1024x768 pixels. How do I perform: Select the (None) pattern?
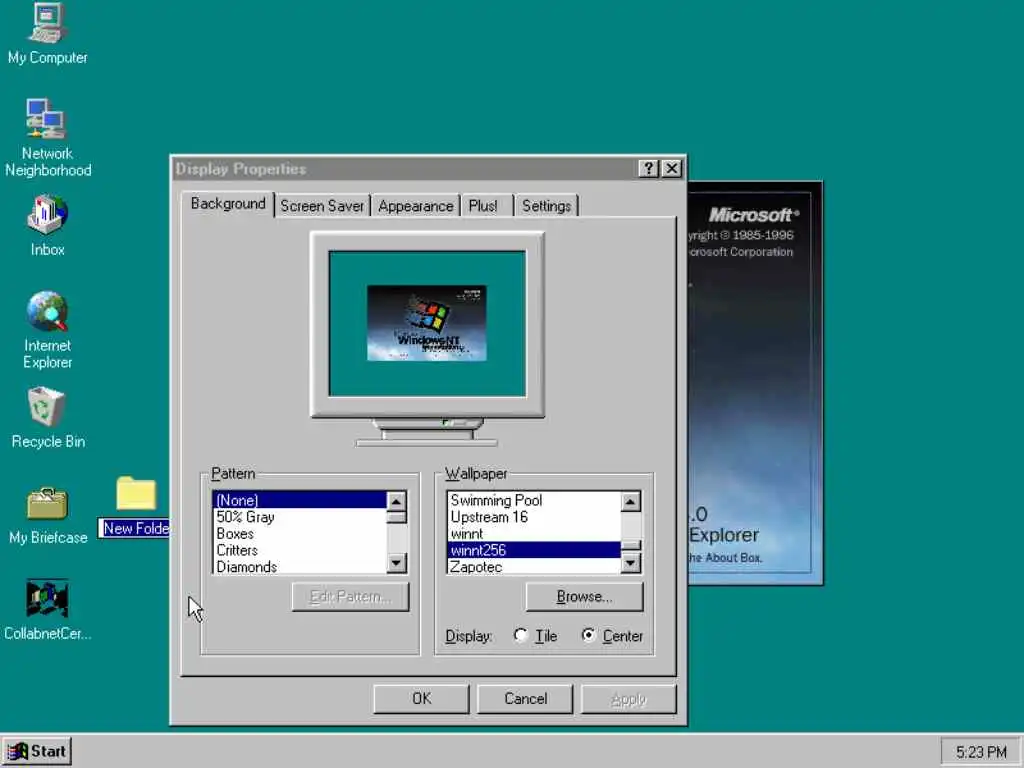click(x=300, y=500)
